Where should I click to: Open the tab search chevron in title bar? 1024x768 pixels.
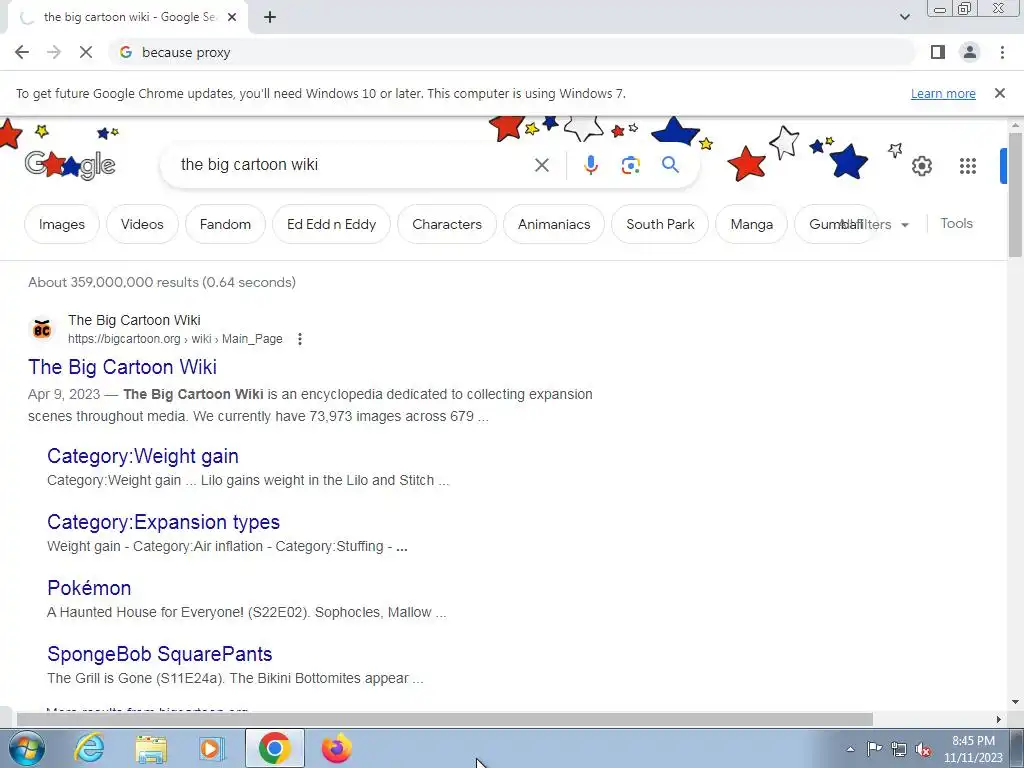pyautogui.click(x=904, y=17)
